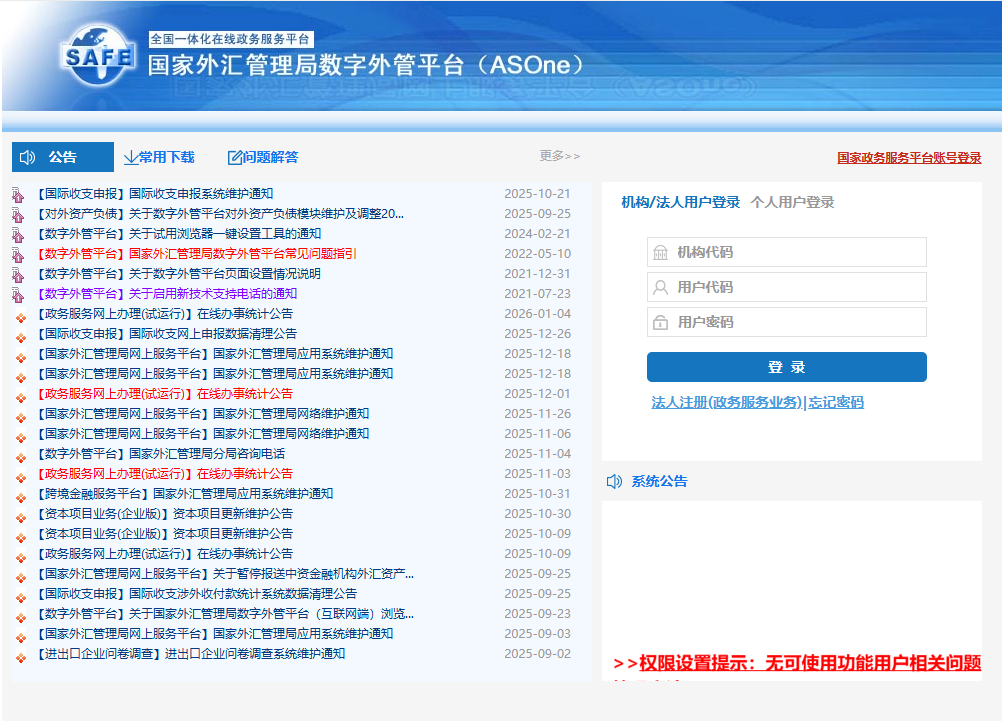Click pinned icon beside red 常见问题指引 notice
The height and width of the screenshot is (721, 1002).
tap(18, 255)
